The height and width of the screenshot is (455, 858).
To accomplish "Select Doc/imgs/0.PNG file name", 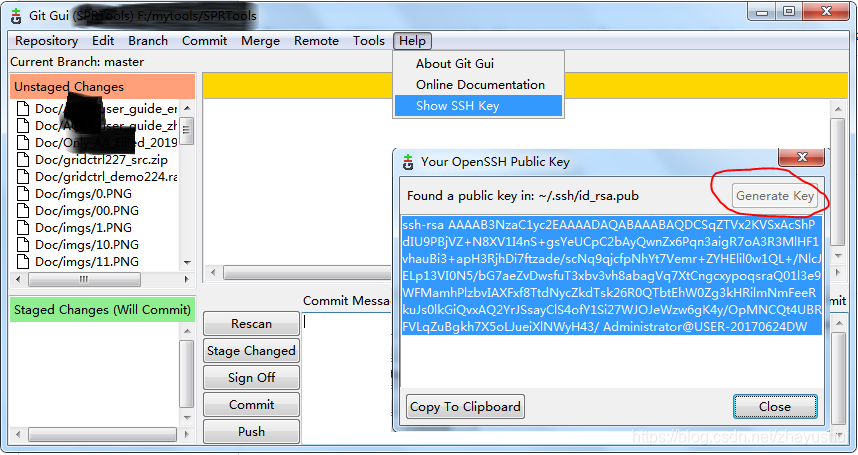I will click(83, 194).
